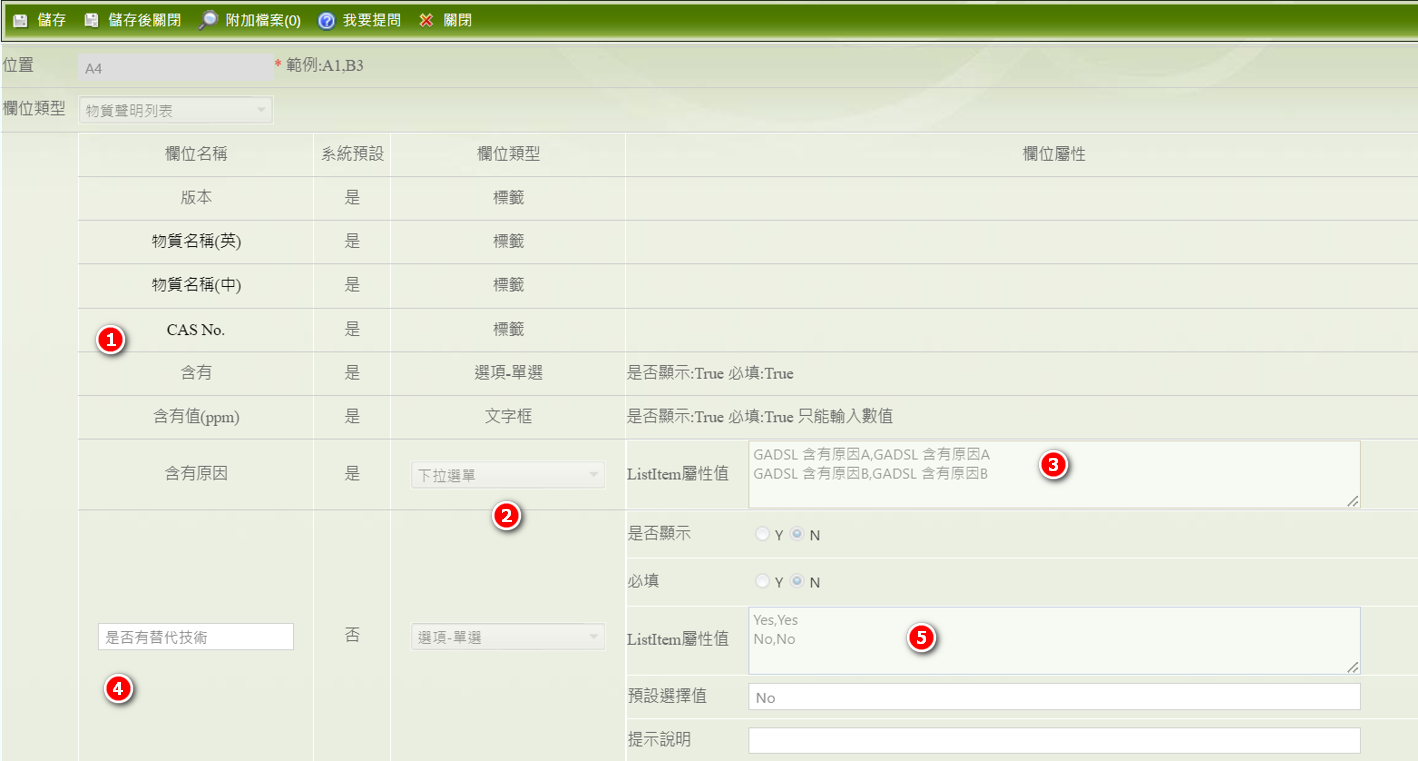Open the 選項-單選 type dropdown
Screen dimensions: 1418x761
point(508,637)
